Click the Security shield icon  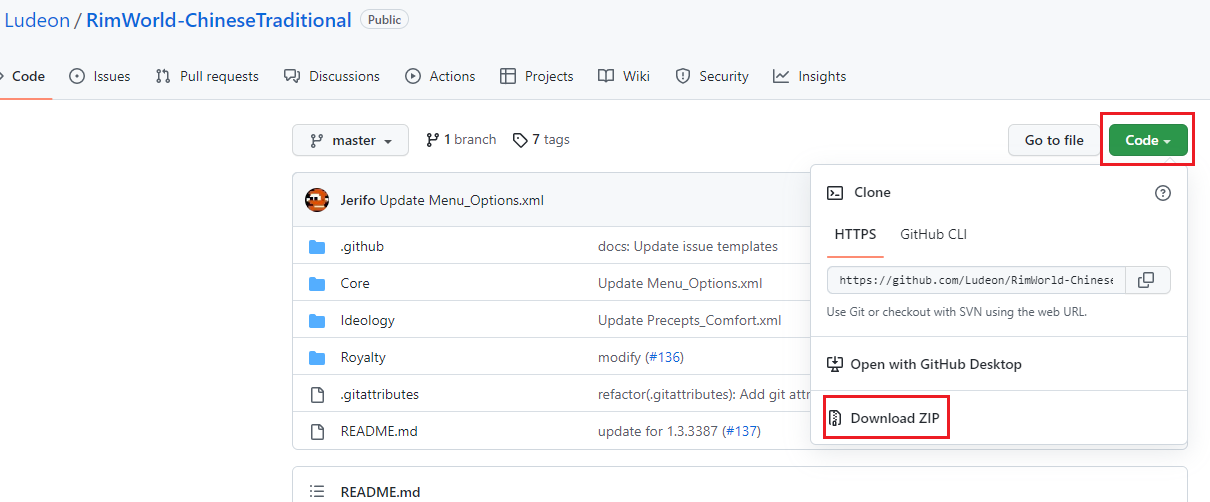click(x=683, y=76)
